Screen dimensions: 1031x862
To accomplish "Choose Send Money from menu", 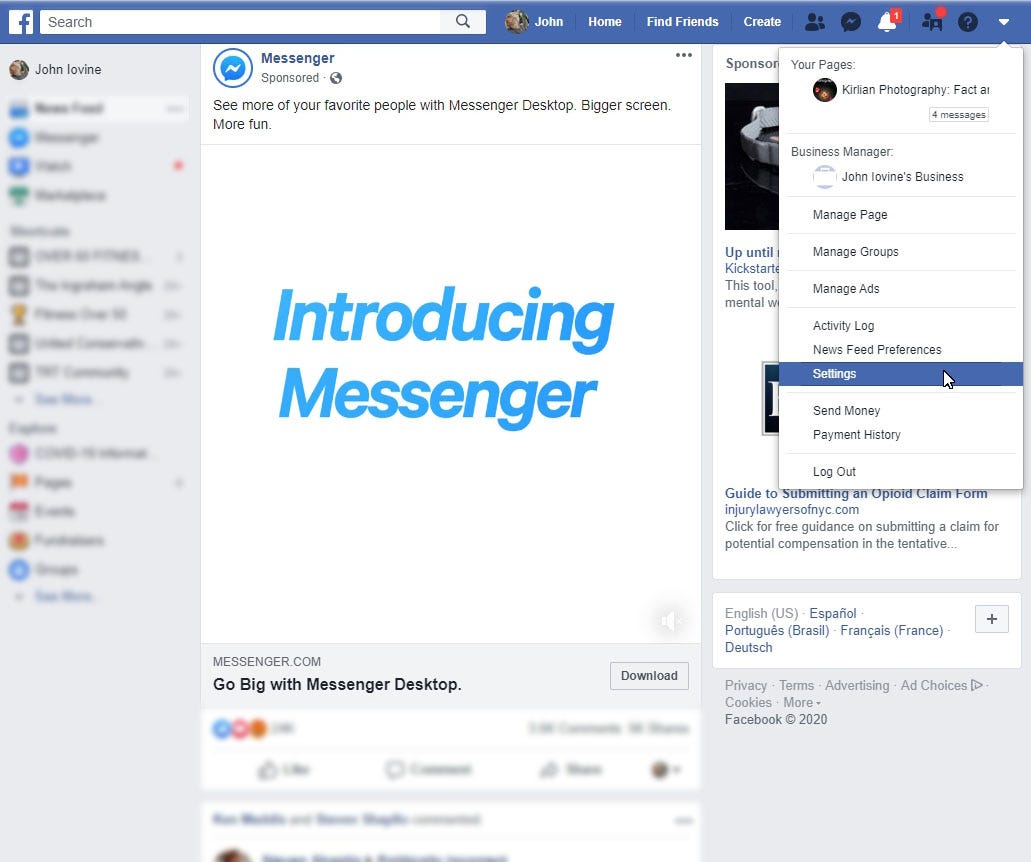I will click(846, 411).
